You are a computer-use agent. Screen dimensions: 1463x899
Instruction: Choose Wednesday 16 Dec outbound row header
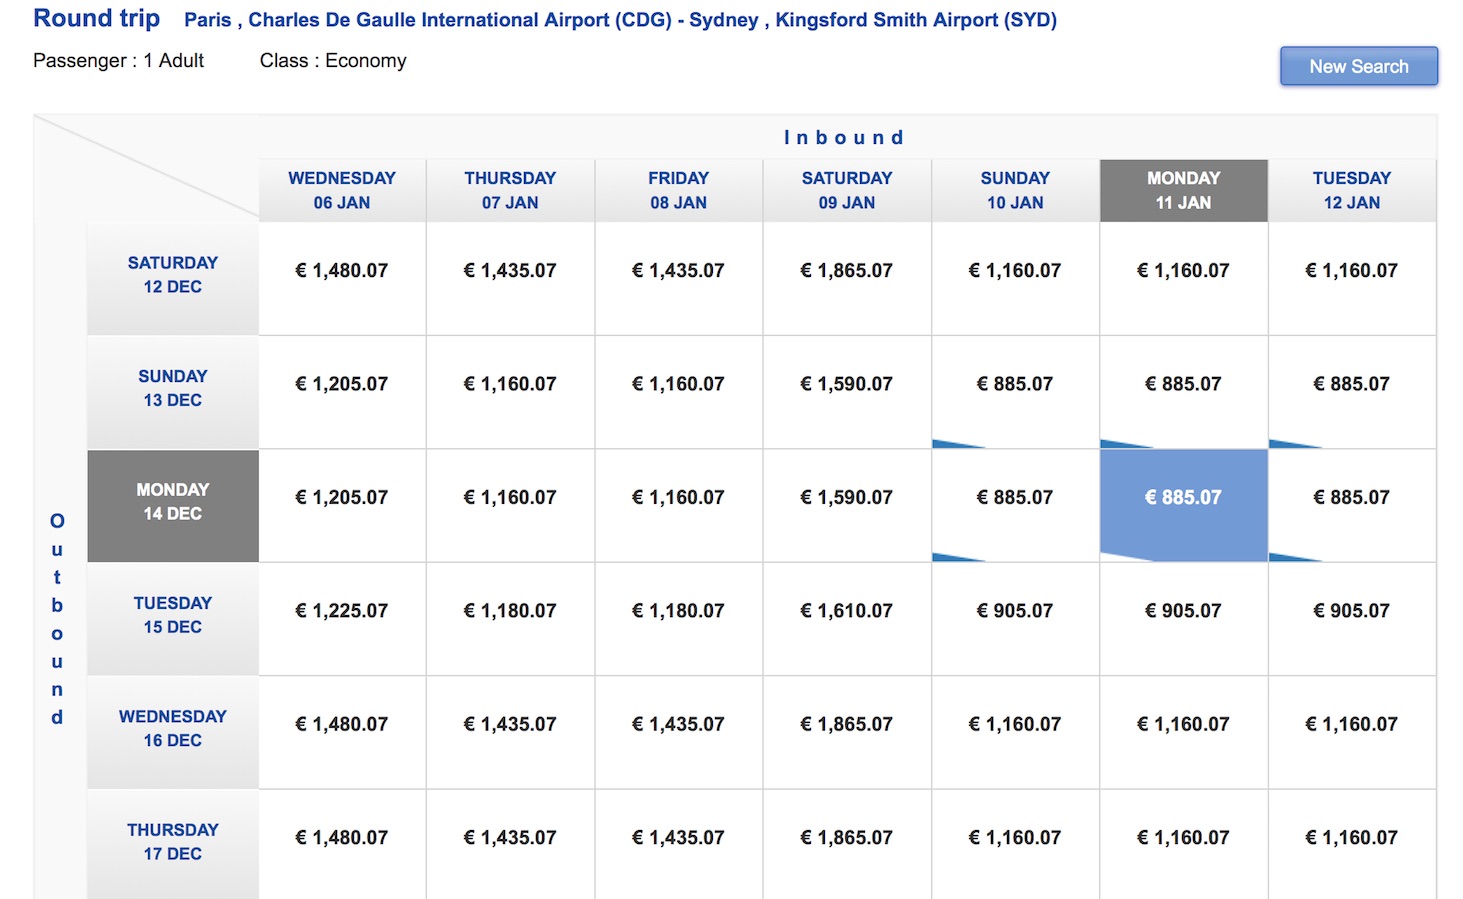(173, 733)
